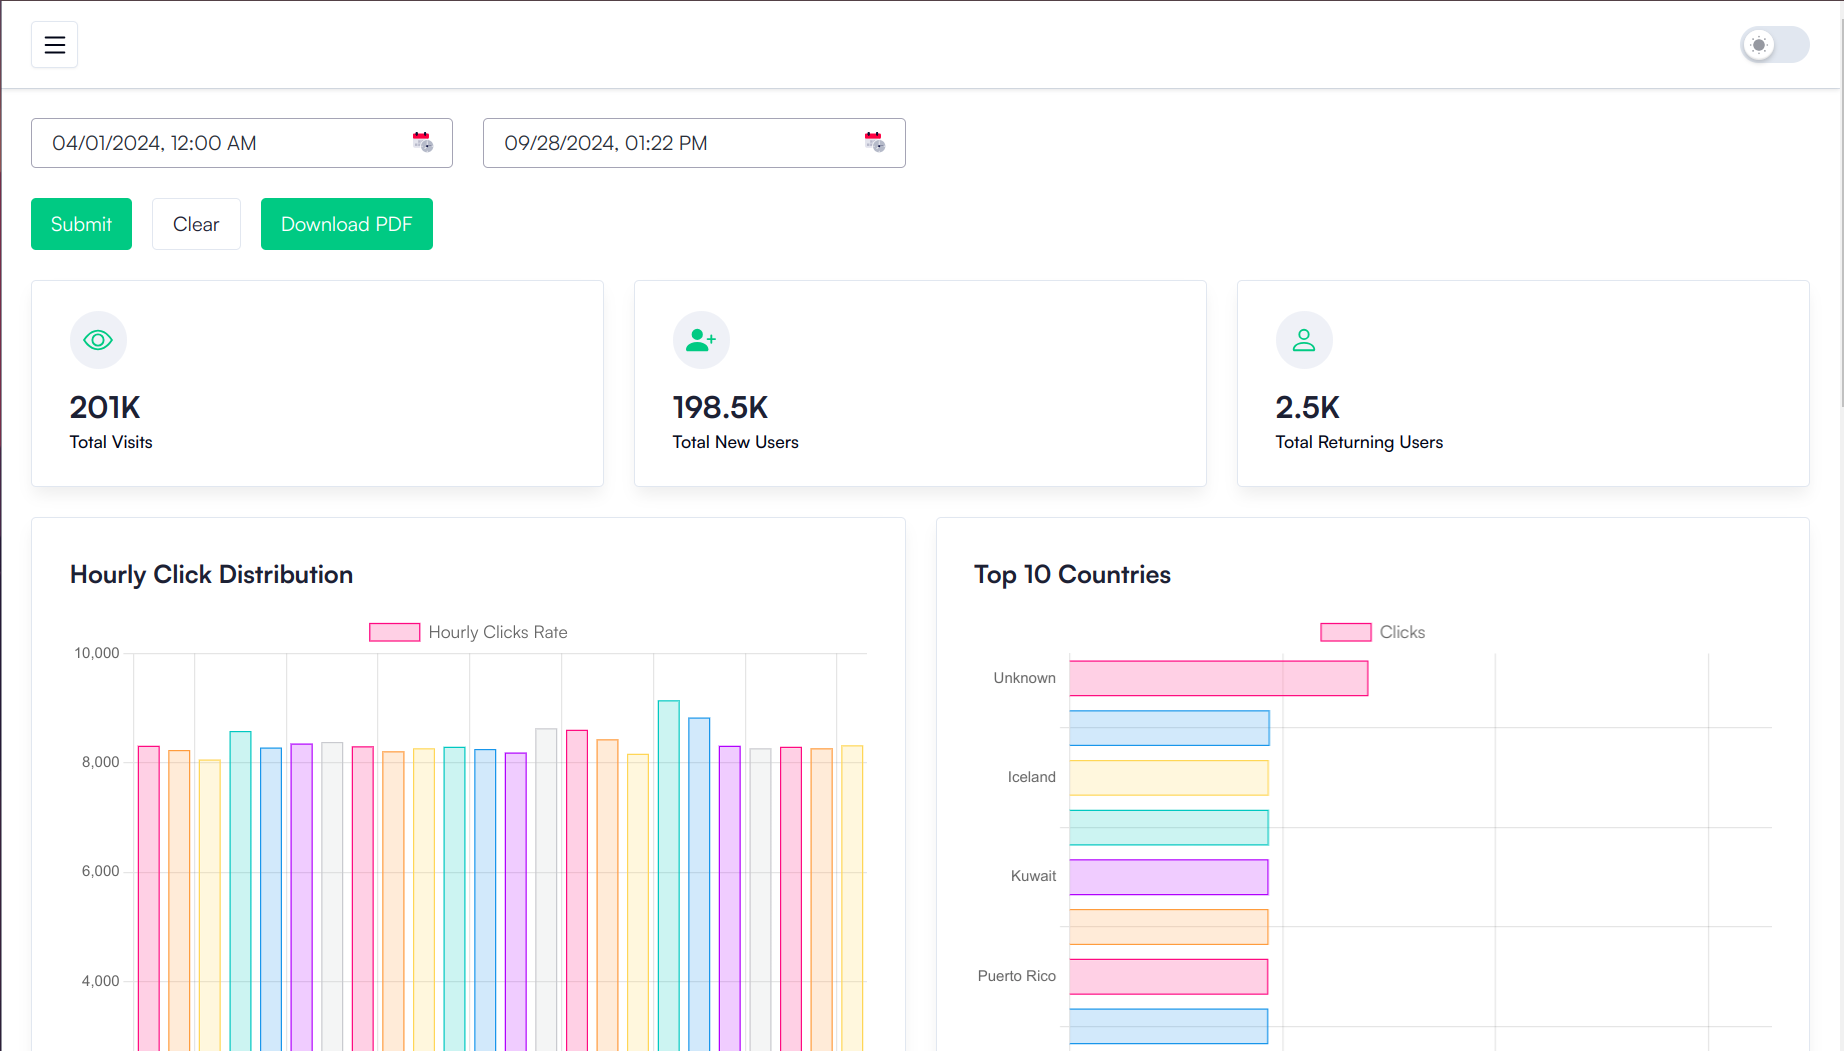Click the Unknown country bar

pyautogui.click(x=1218, y=678)
